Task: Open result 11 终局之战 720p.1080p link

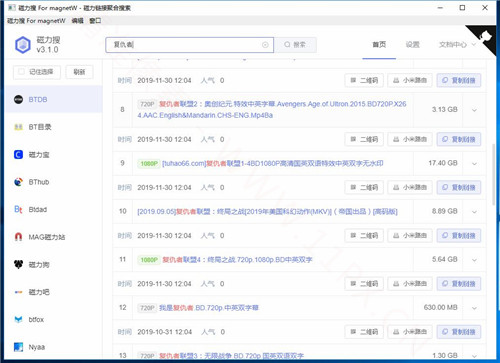Action: coord(237,260)
